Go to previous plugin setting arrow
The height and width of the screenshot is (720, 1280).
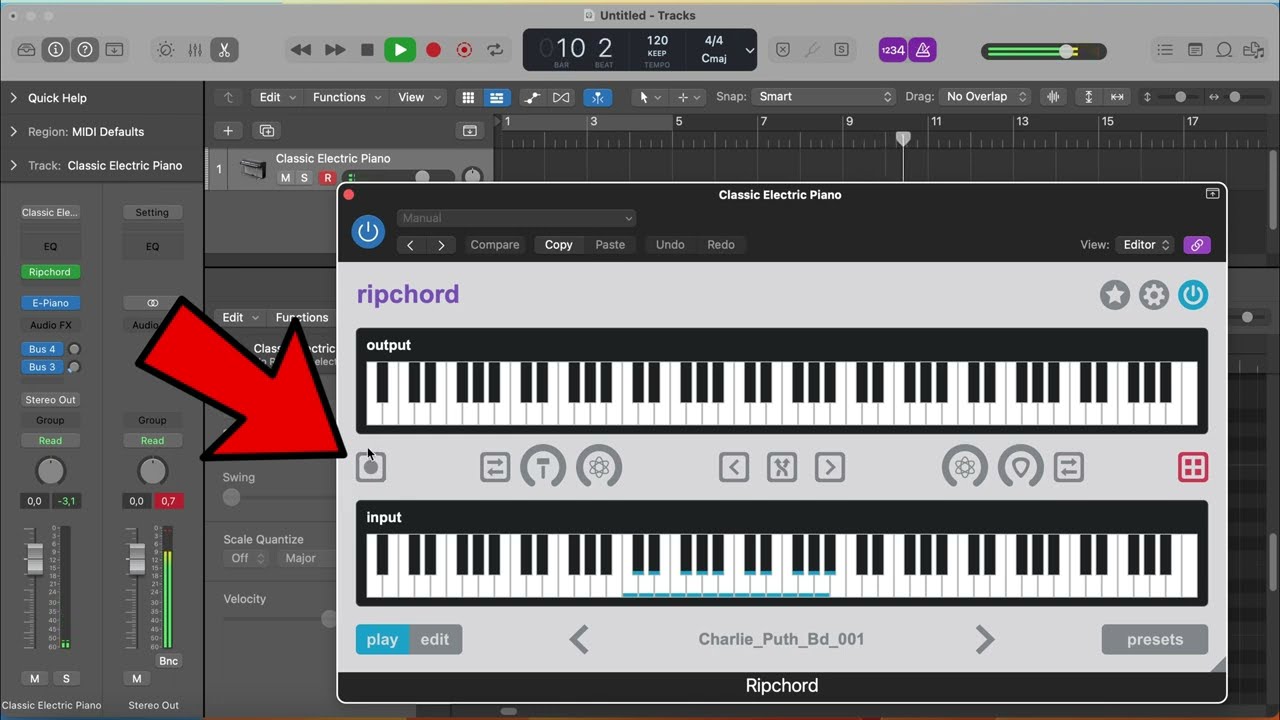click(410, 245)
